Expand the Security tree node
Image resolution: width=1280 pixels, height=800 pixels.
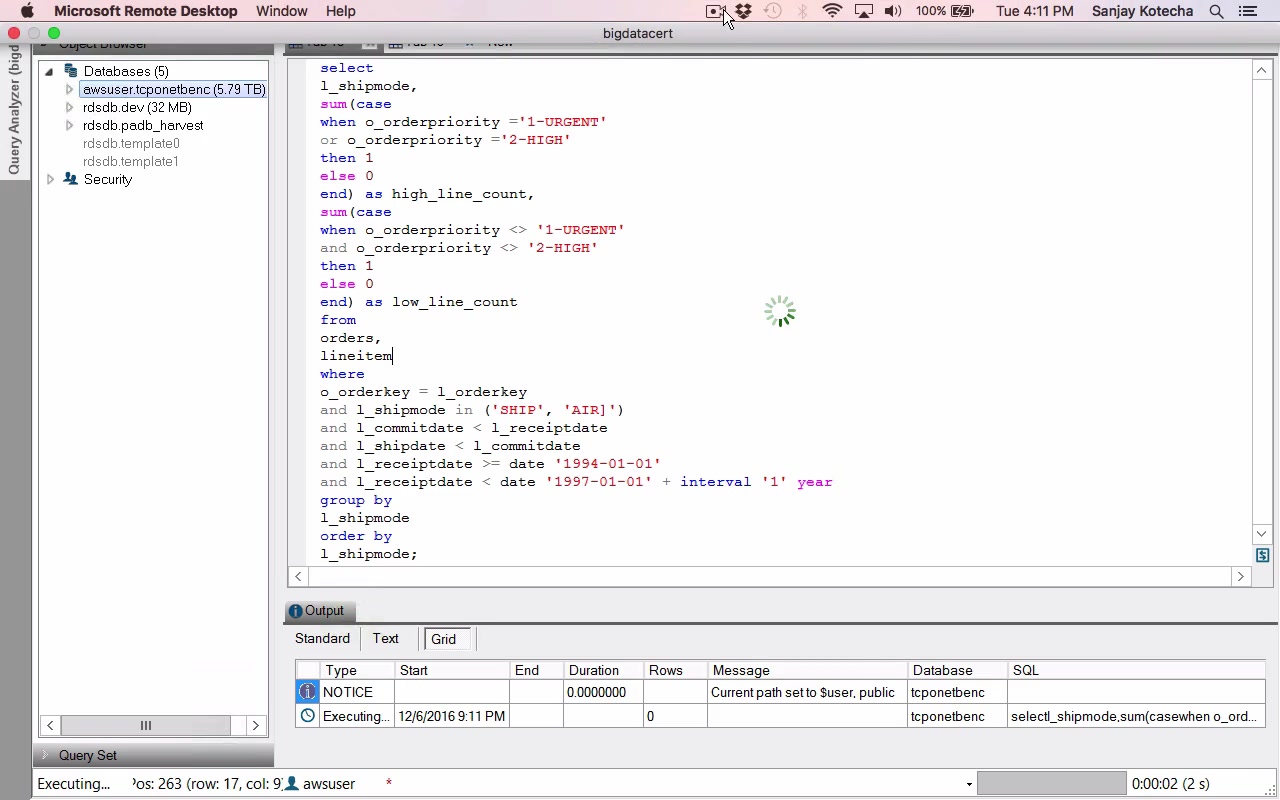pos(51,180)
